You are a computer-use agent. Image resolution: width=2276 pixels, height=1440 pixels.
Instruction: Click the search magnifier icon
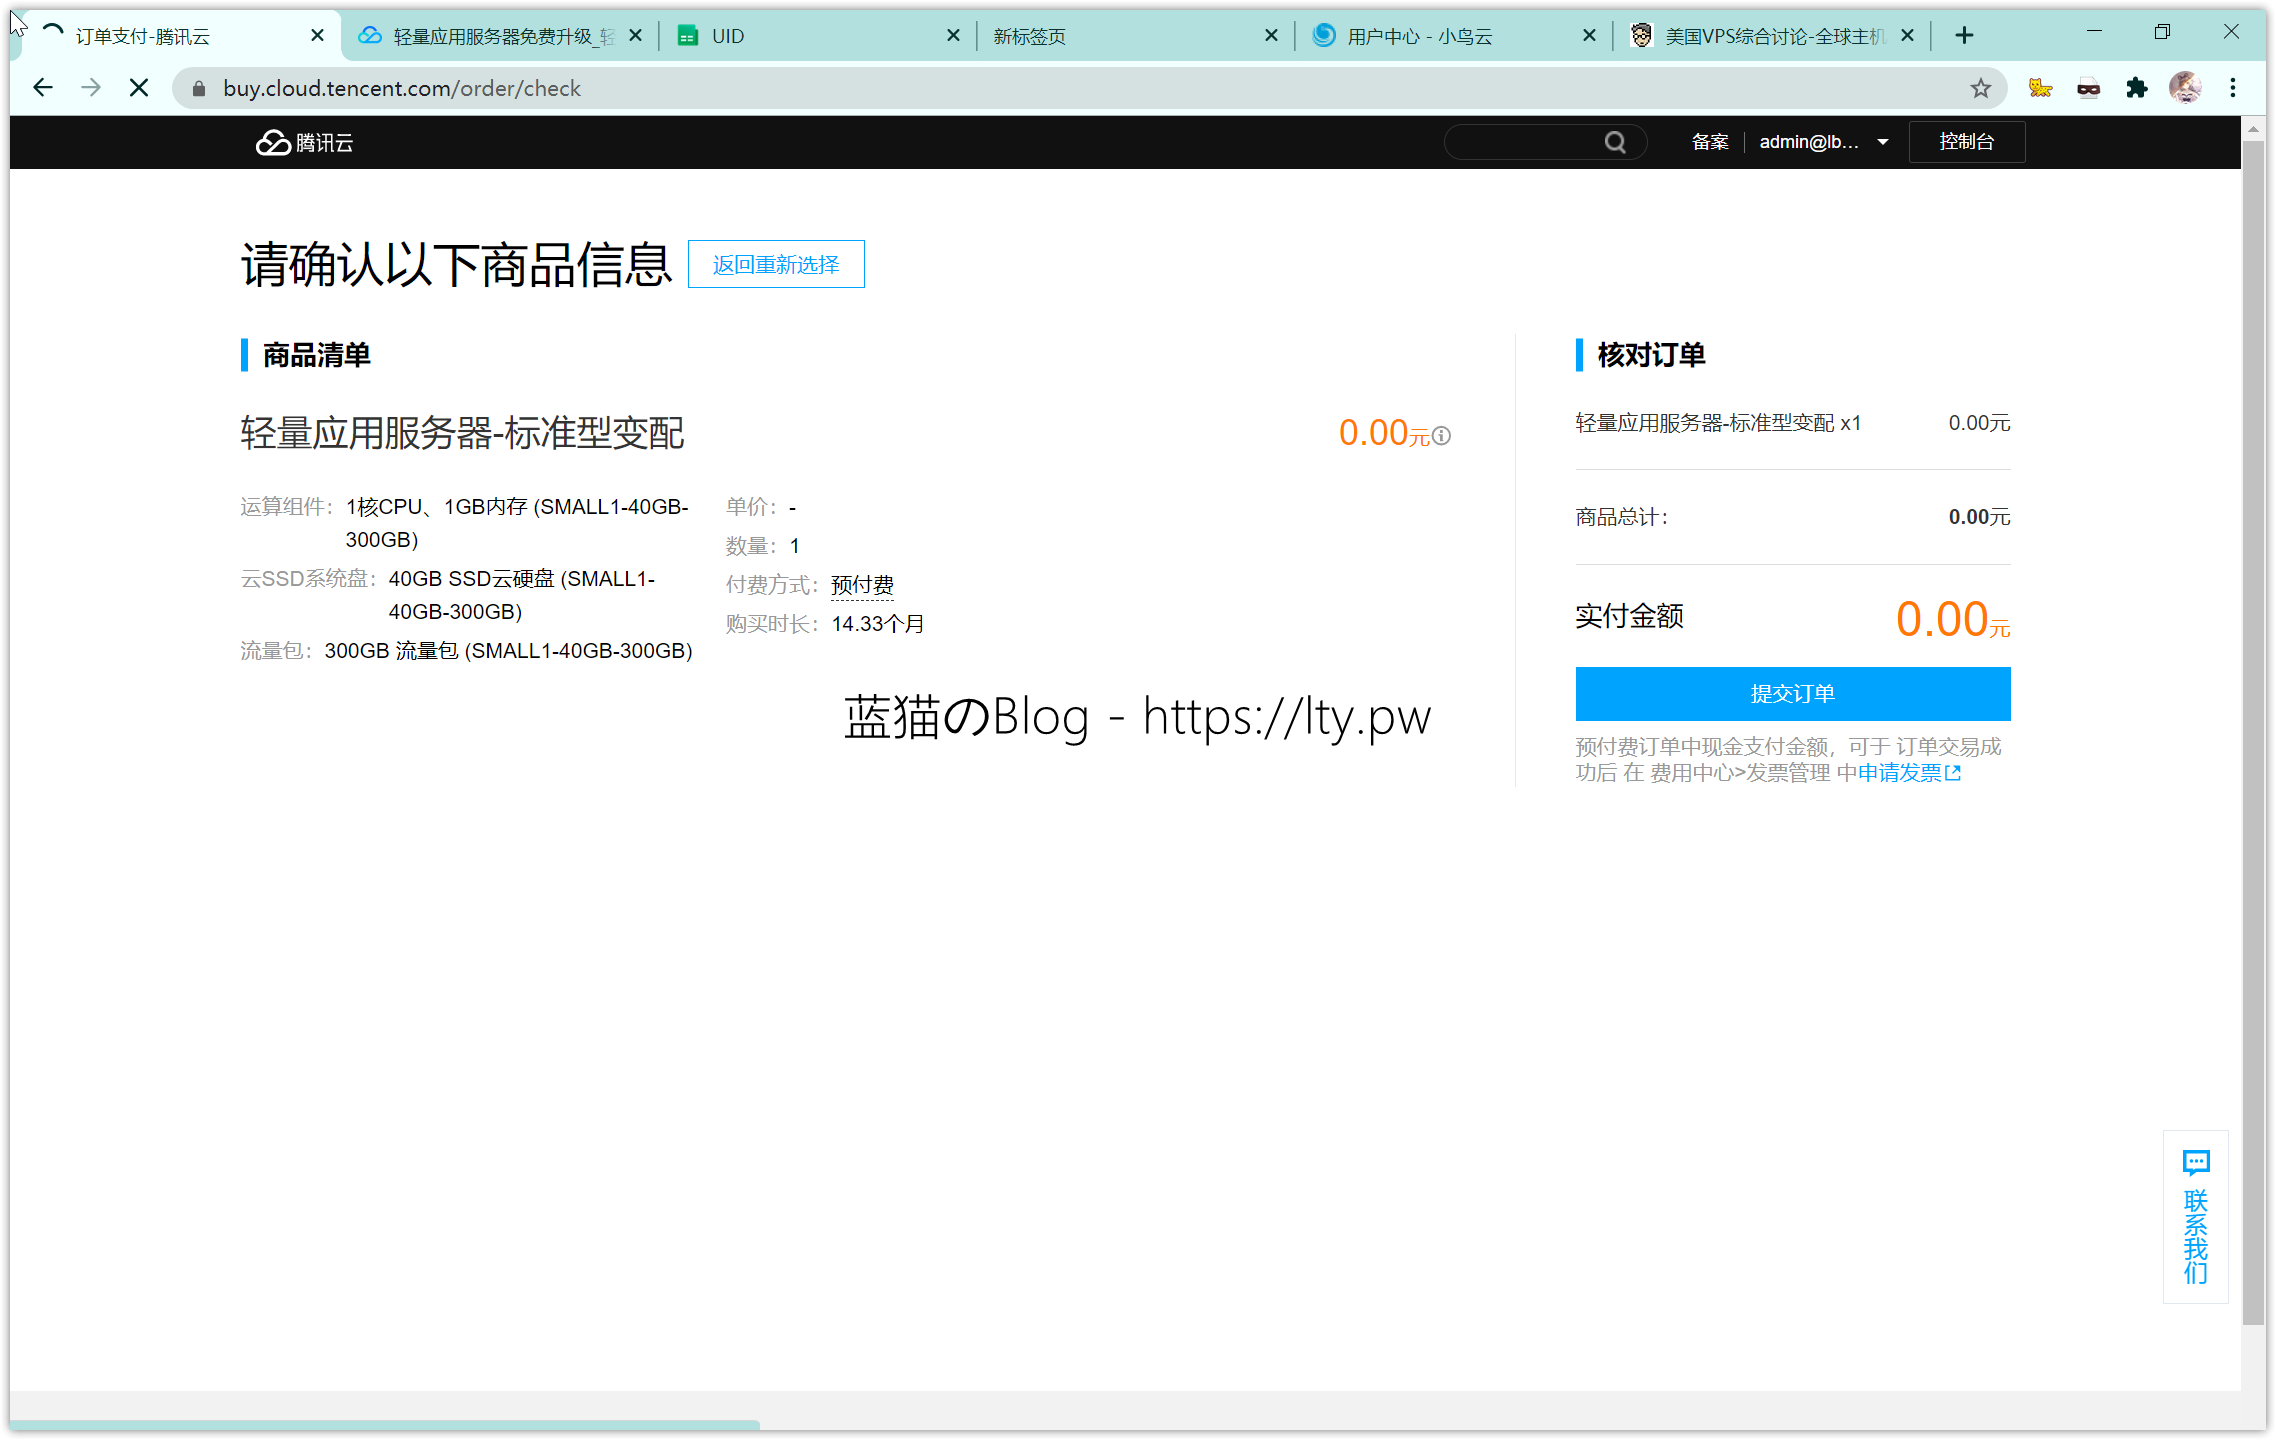(1615, 143)
